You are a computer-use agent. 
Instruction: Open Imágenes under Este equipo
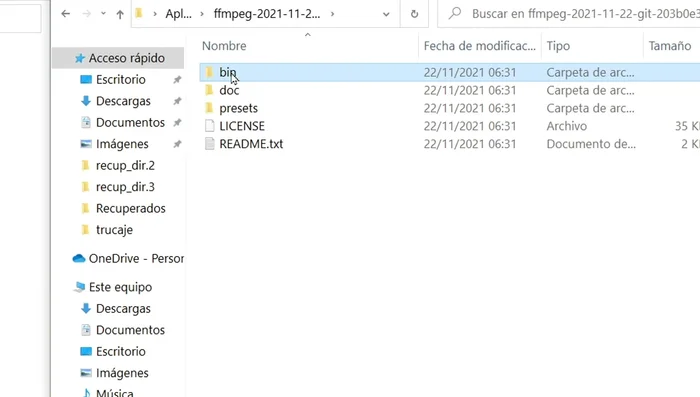pyautogui.click(x=122, y=373)
